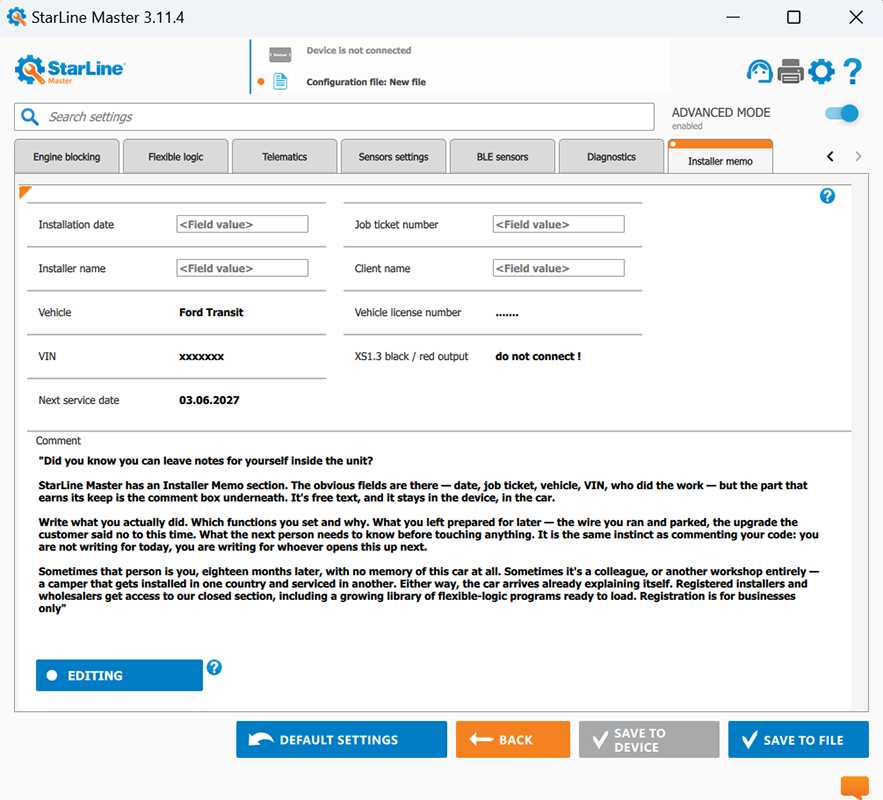
Task: Click Save to Device button
Action: pos(649,739)
